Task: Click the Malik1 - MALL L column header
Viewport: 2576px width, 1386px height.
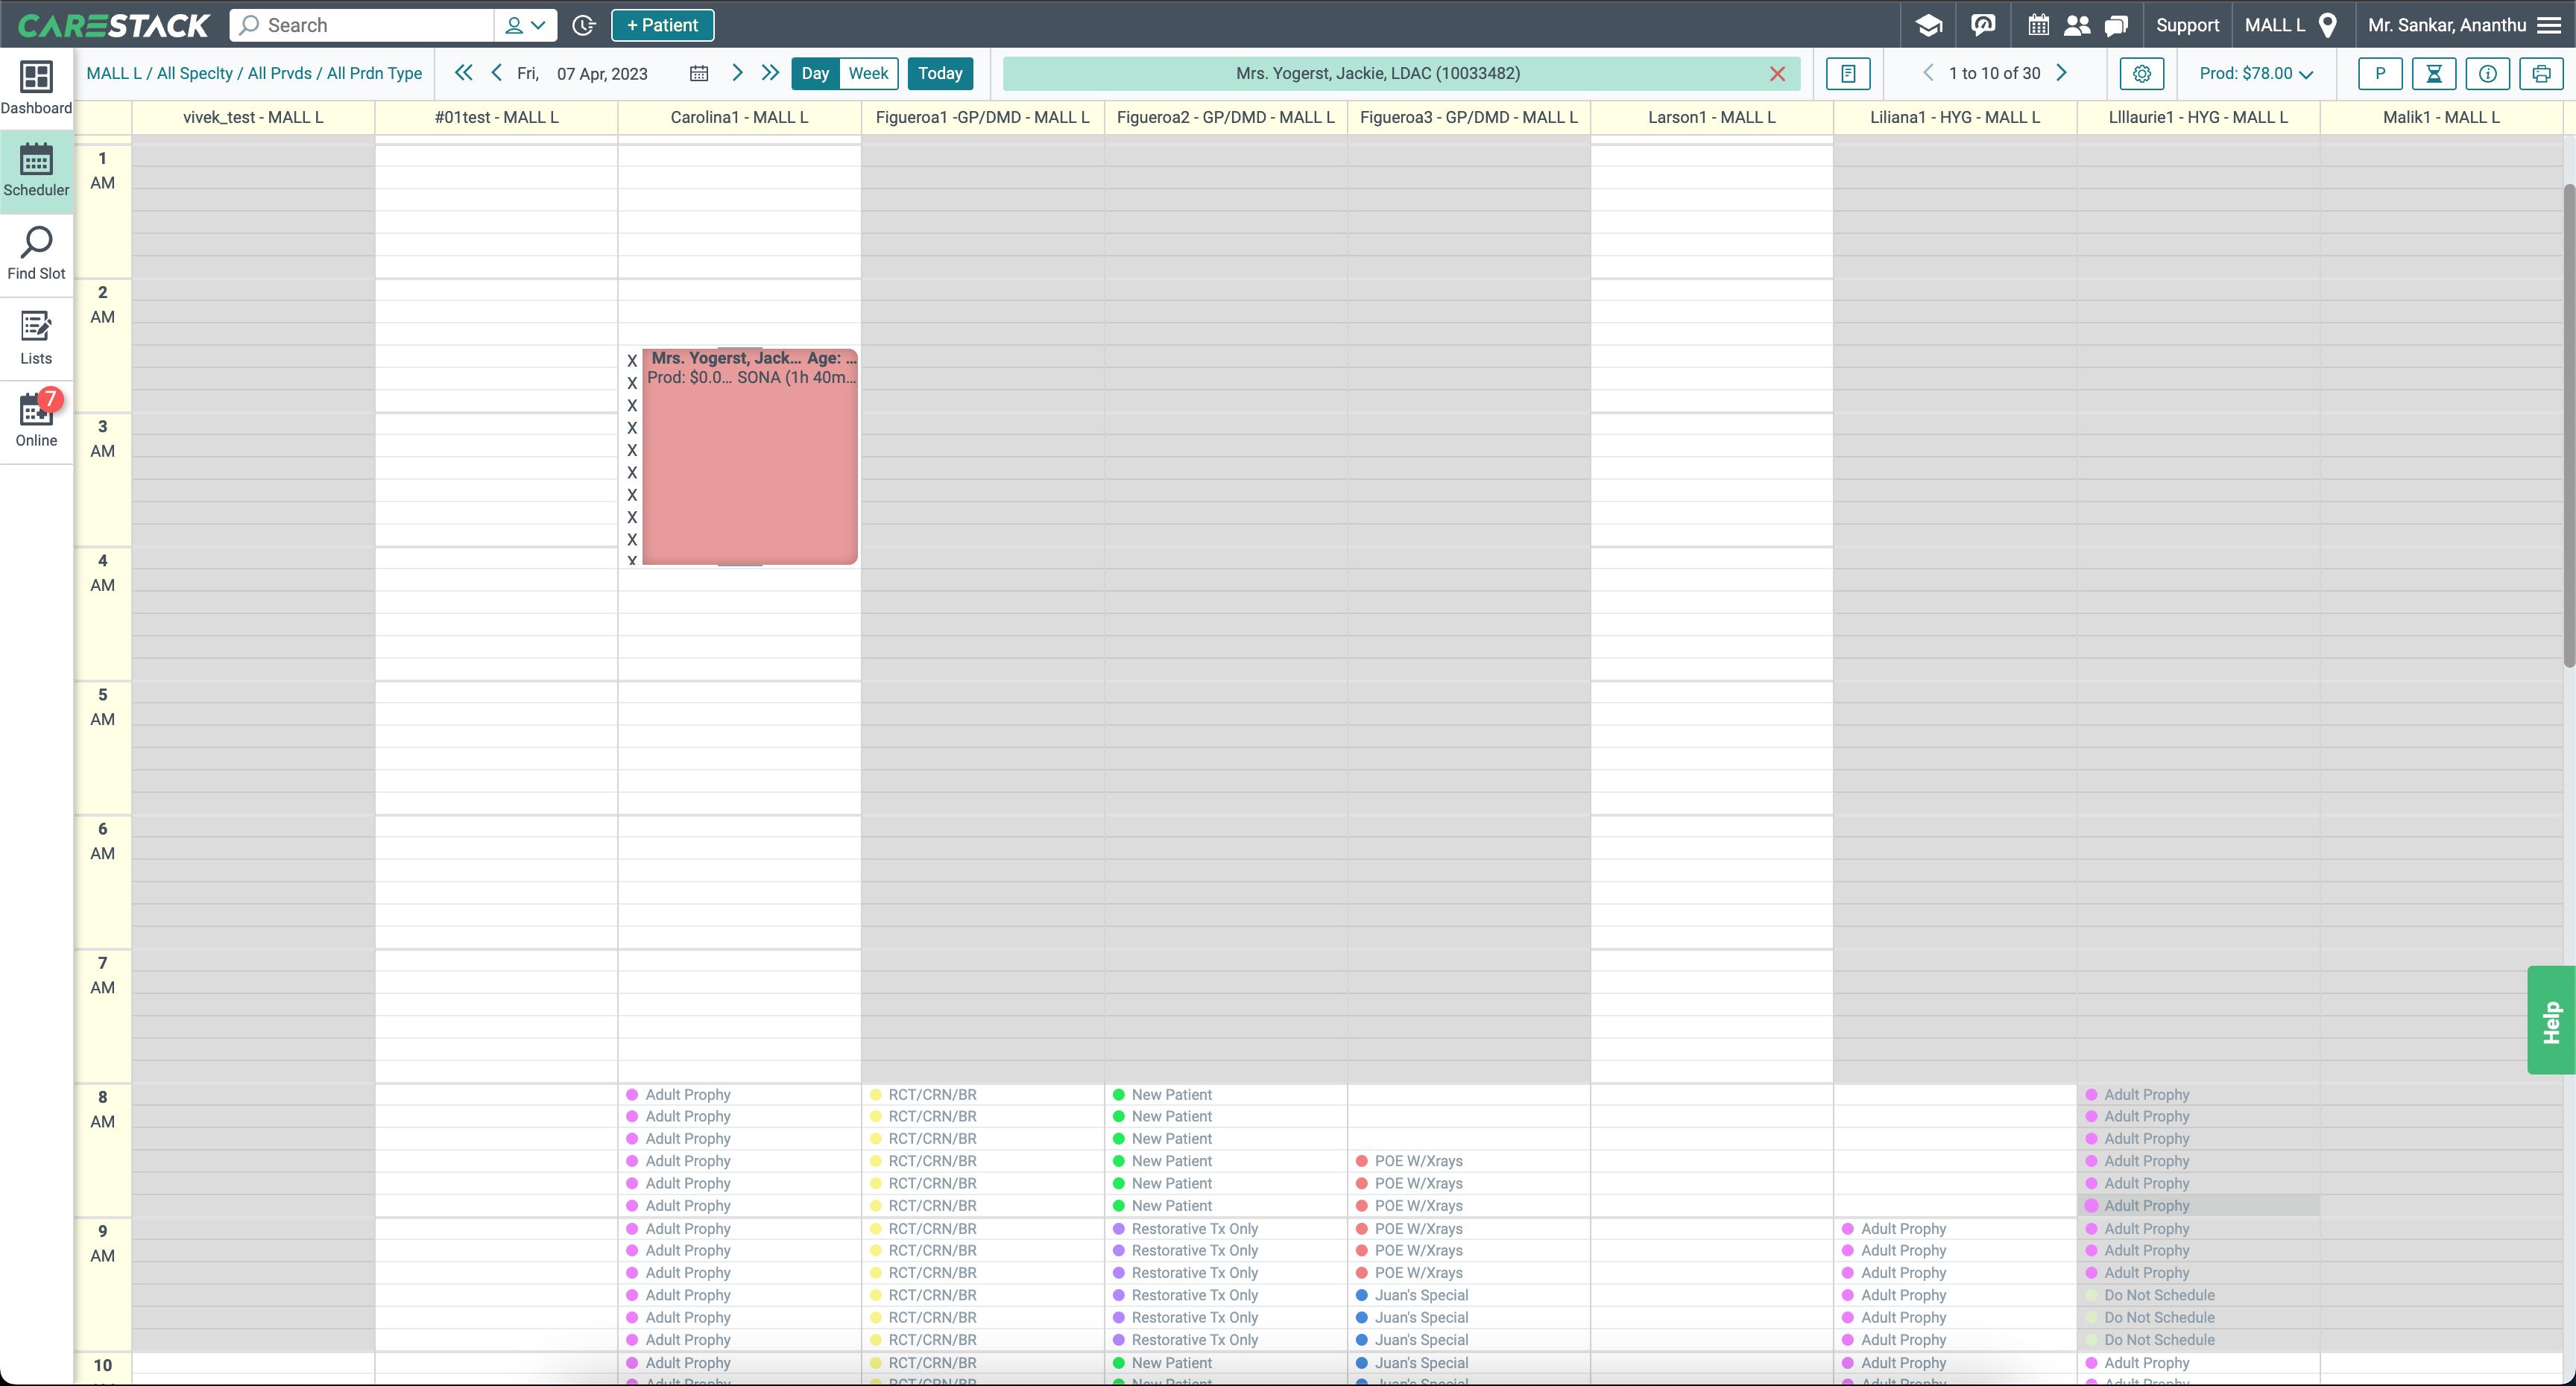Action: click(x=2441, y=117)
